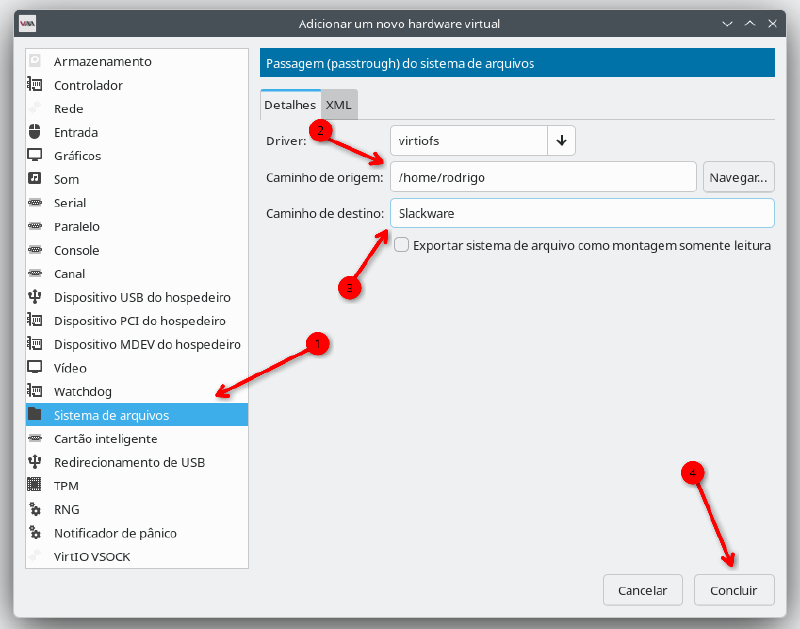Open the Detalhes tab
The width and height of the screenshot is (800, 629).
pos(290,104)
